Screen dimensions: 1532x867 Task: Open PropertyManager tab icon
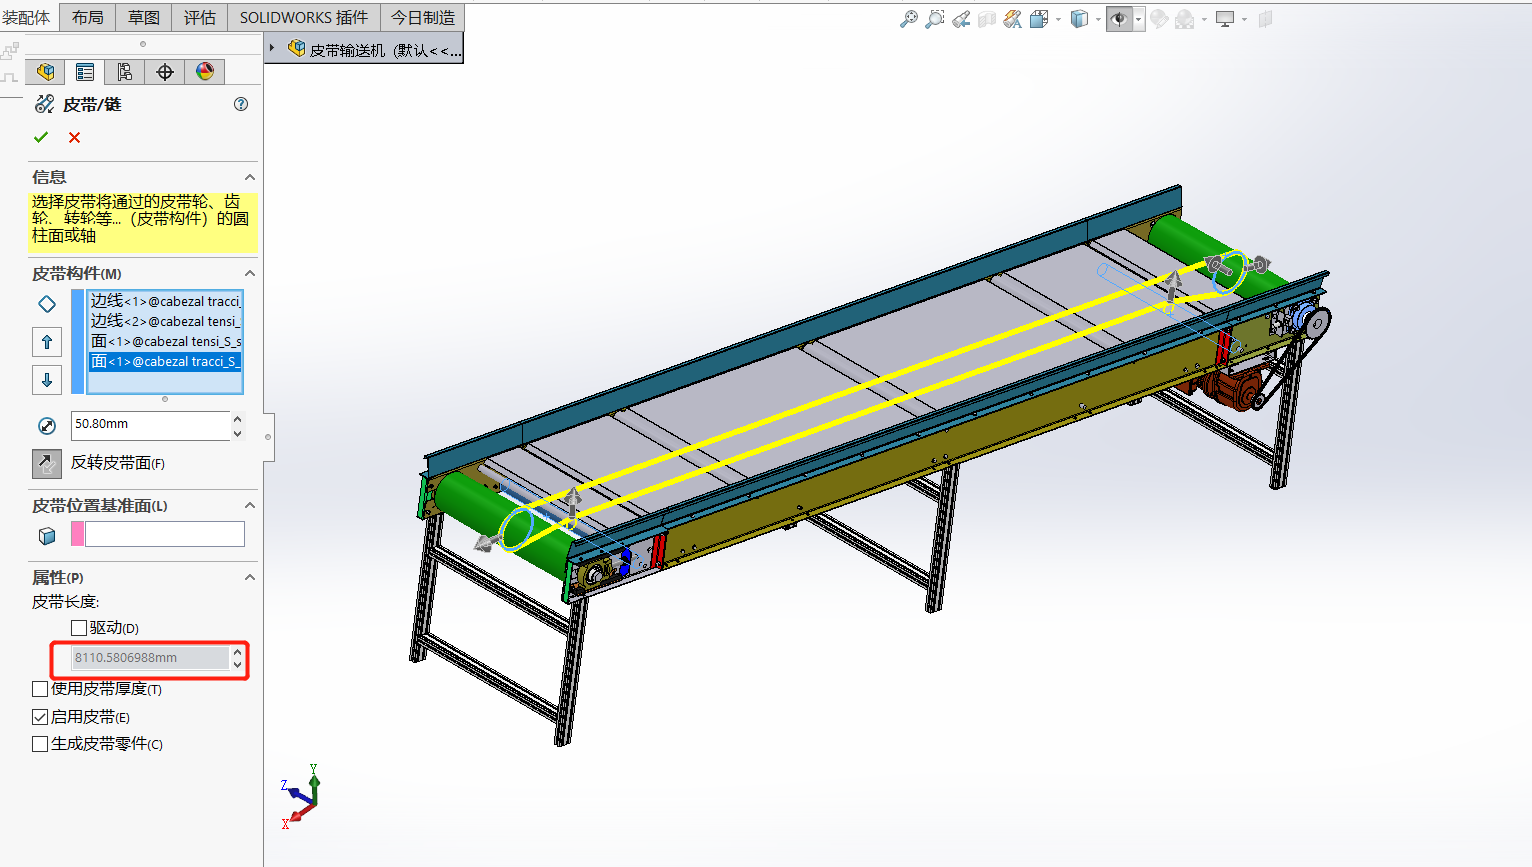click(x=85, y=72)
